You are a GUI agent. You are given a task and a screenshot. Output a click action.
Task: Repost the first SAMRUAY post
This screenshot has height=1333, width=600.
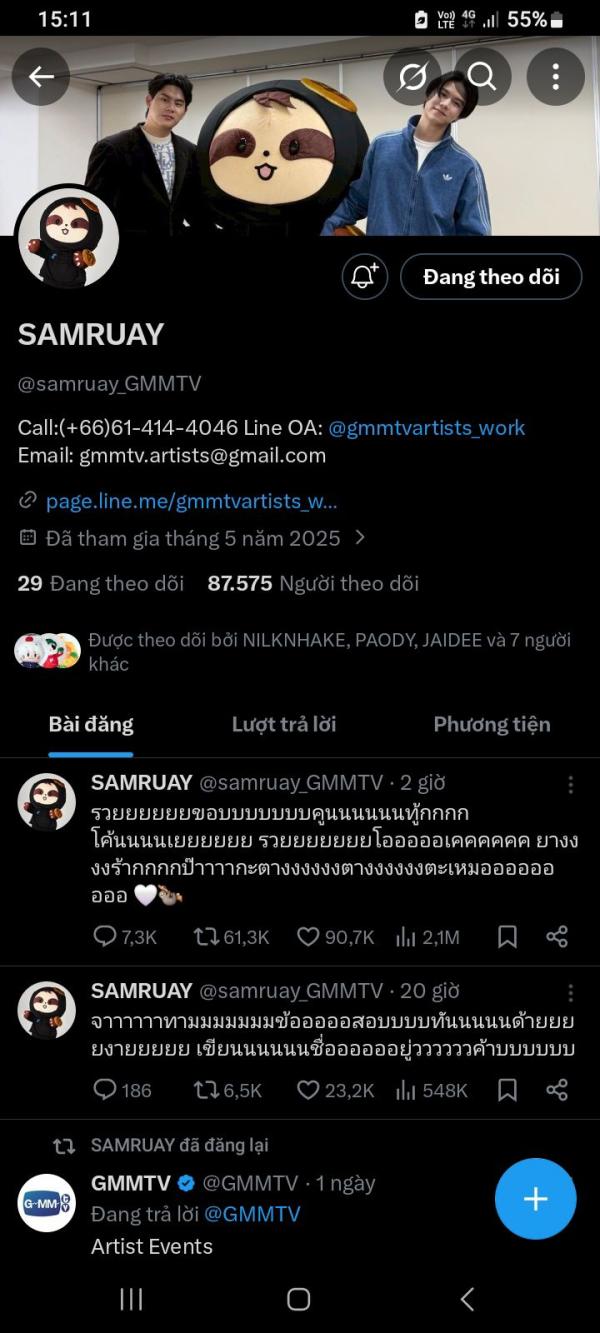pyautogui.click(x=206, y=937)
